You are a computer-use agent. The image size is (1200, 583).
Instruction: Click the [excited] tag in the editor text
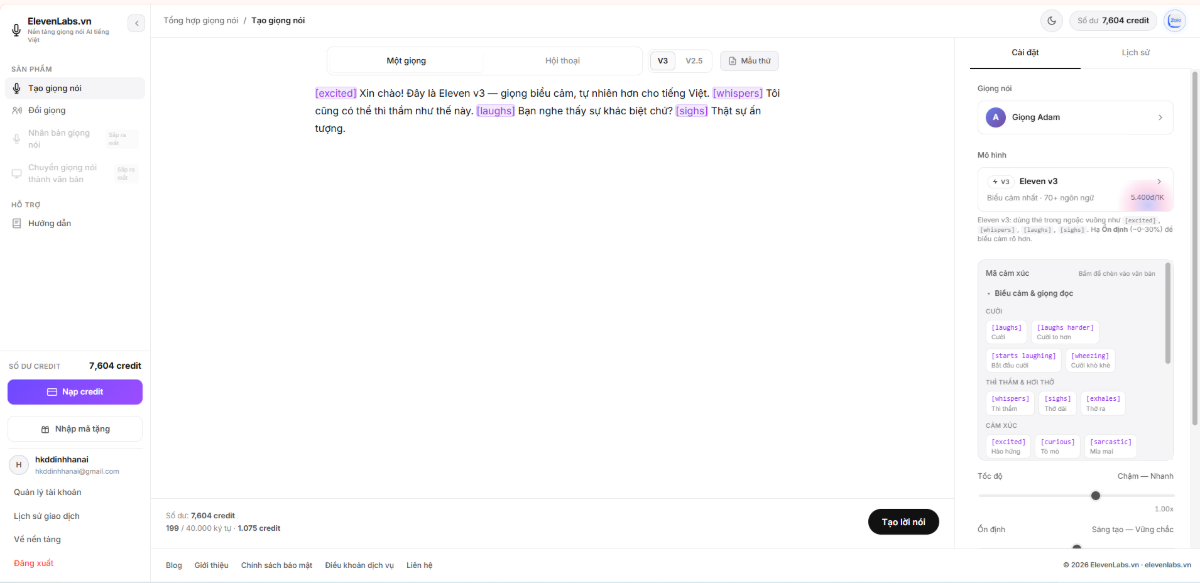[336, 93]
